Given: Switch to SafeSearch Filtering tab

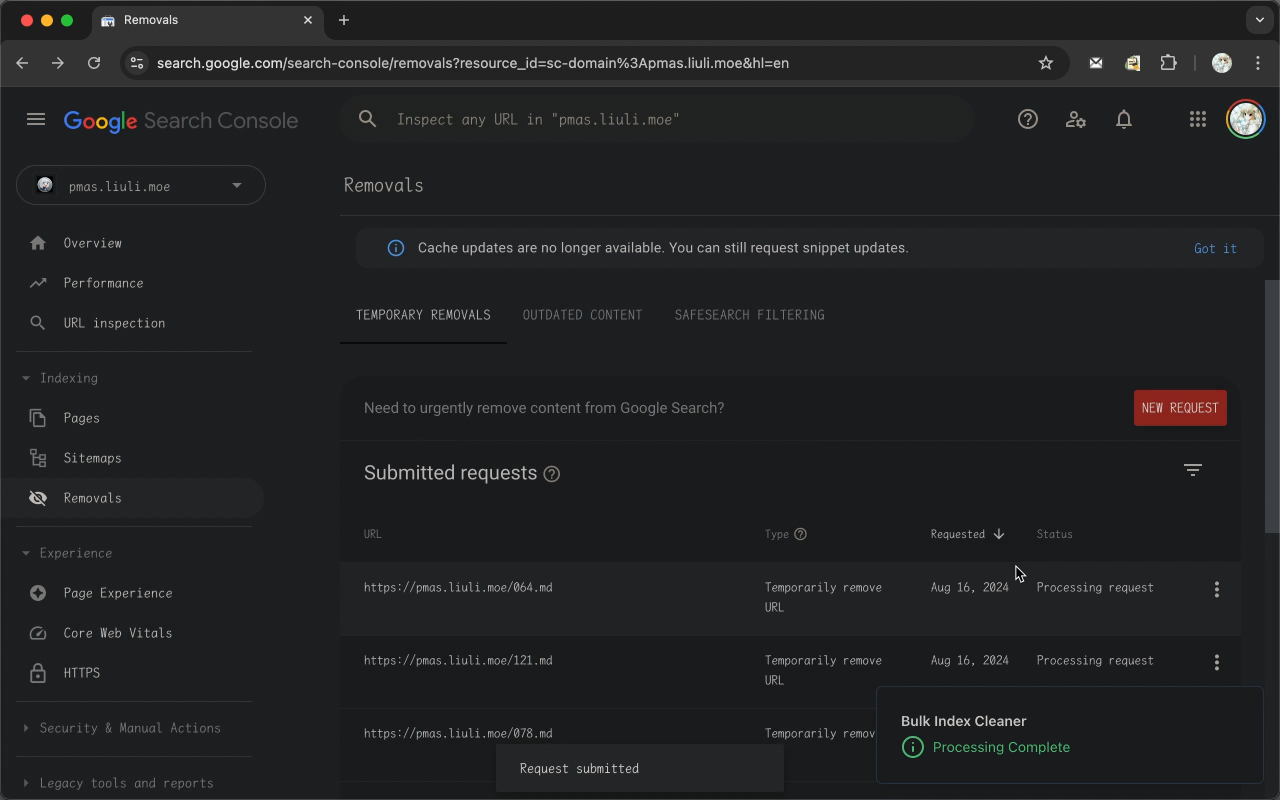Looking at the screenshot, I should coord(749,315).
